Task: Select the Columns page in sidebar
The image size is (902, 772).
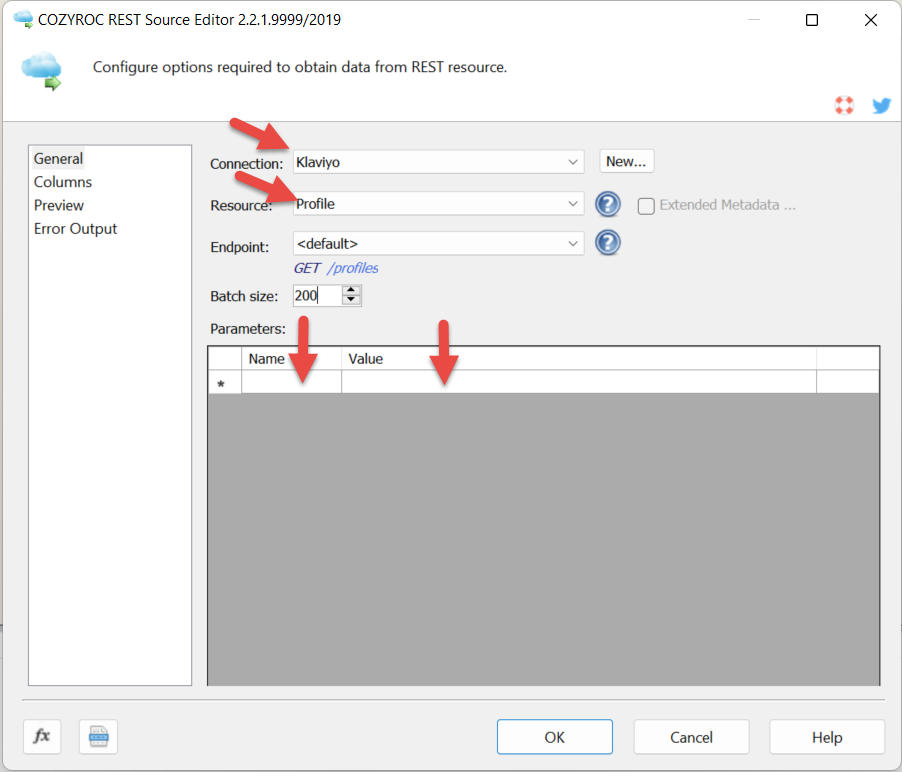Action: coord(63,182)
